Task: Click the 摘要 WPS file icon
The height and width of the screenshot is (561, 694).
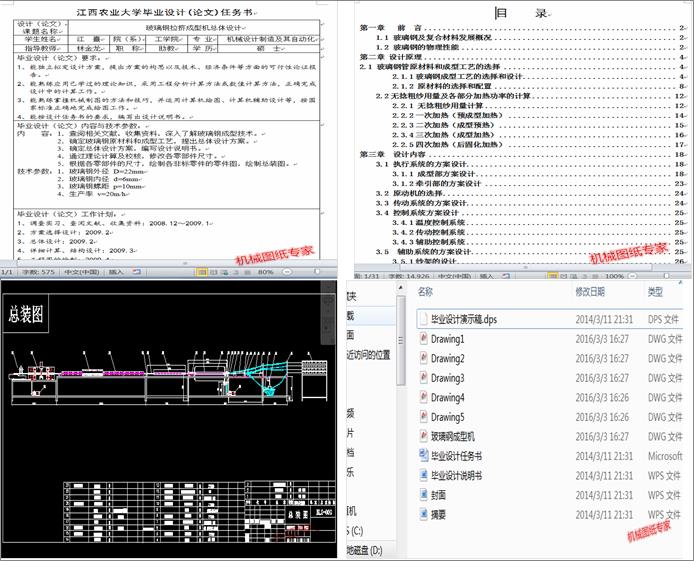Action: [x=424, y=514]
